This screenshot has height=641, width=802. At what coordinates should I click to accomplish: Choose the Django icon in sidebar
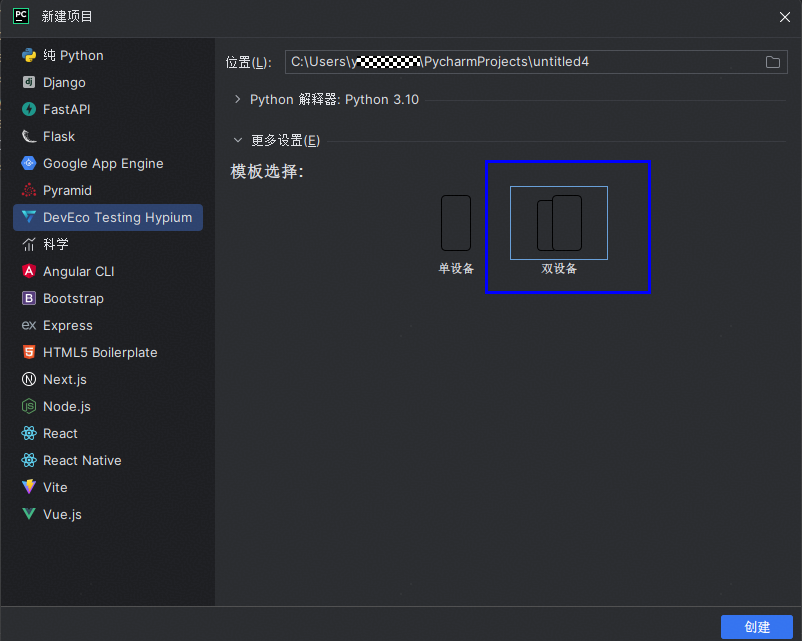click(x=29, y=82)
